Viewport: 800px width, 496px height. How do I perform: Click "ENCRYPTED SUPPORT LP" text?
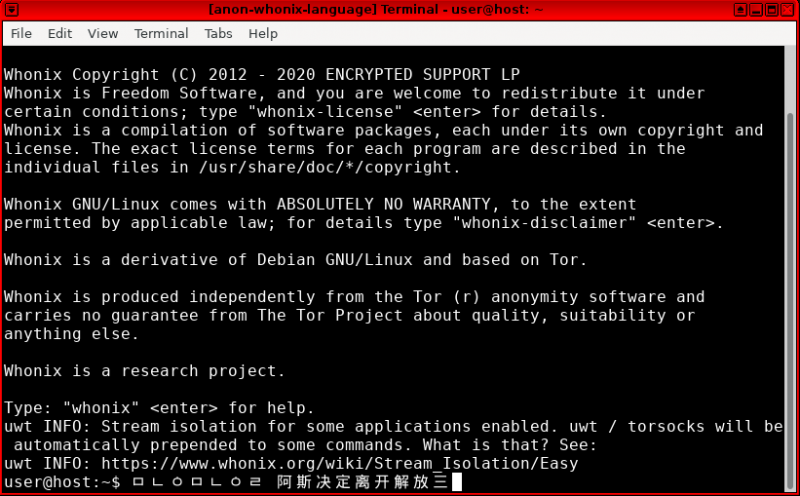[x=422, y=75]
